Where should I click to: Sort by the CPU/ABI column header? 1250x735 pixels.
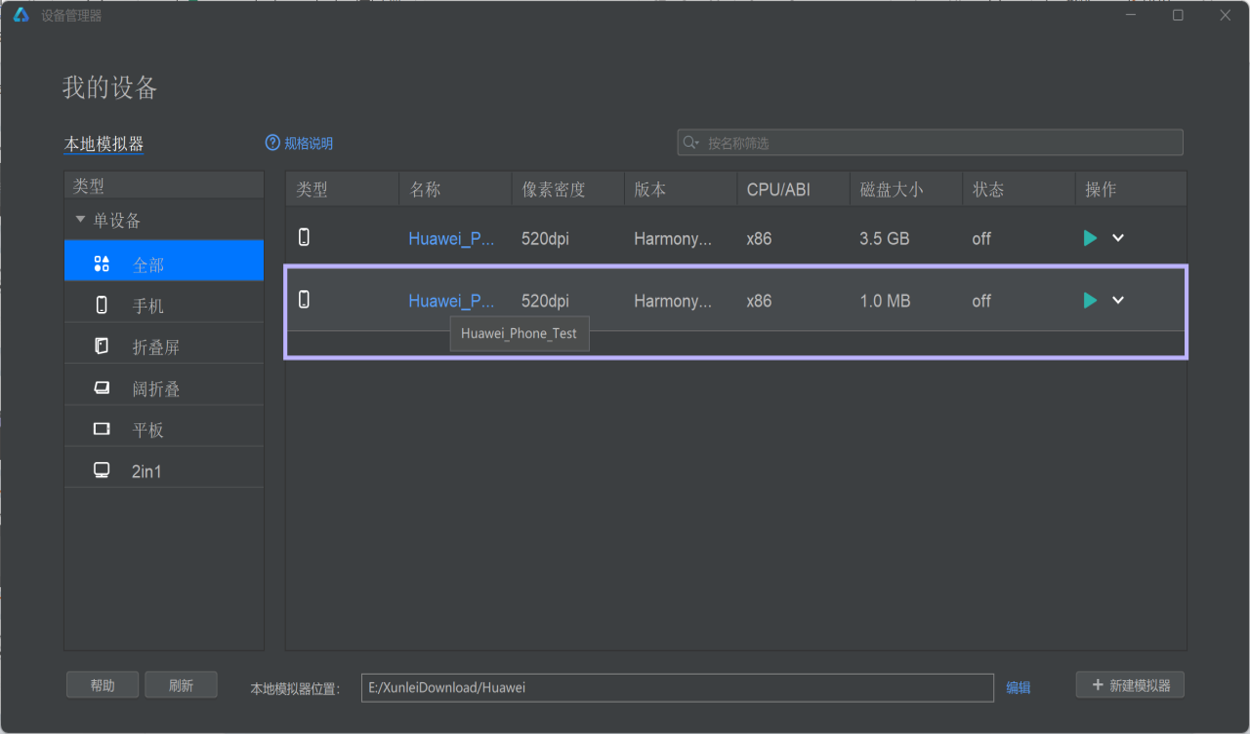click(793, 189)
